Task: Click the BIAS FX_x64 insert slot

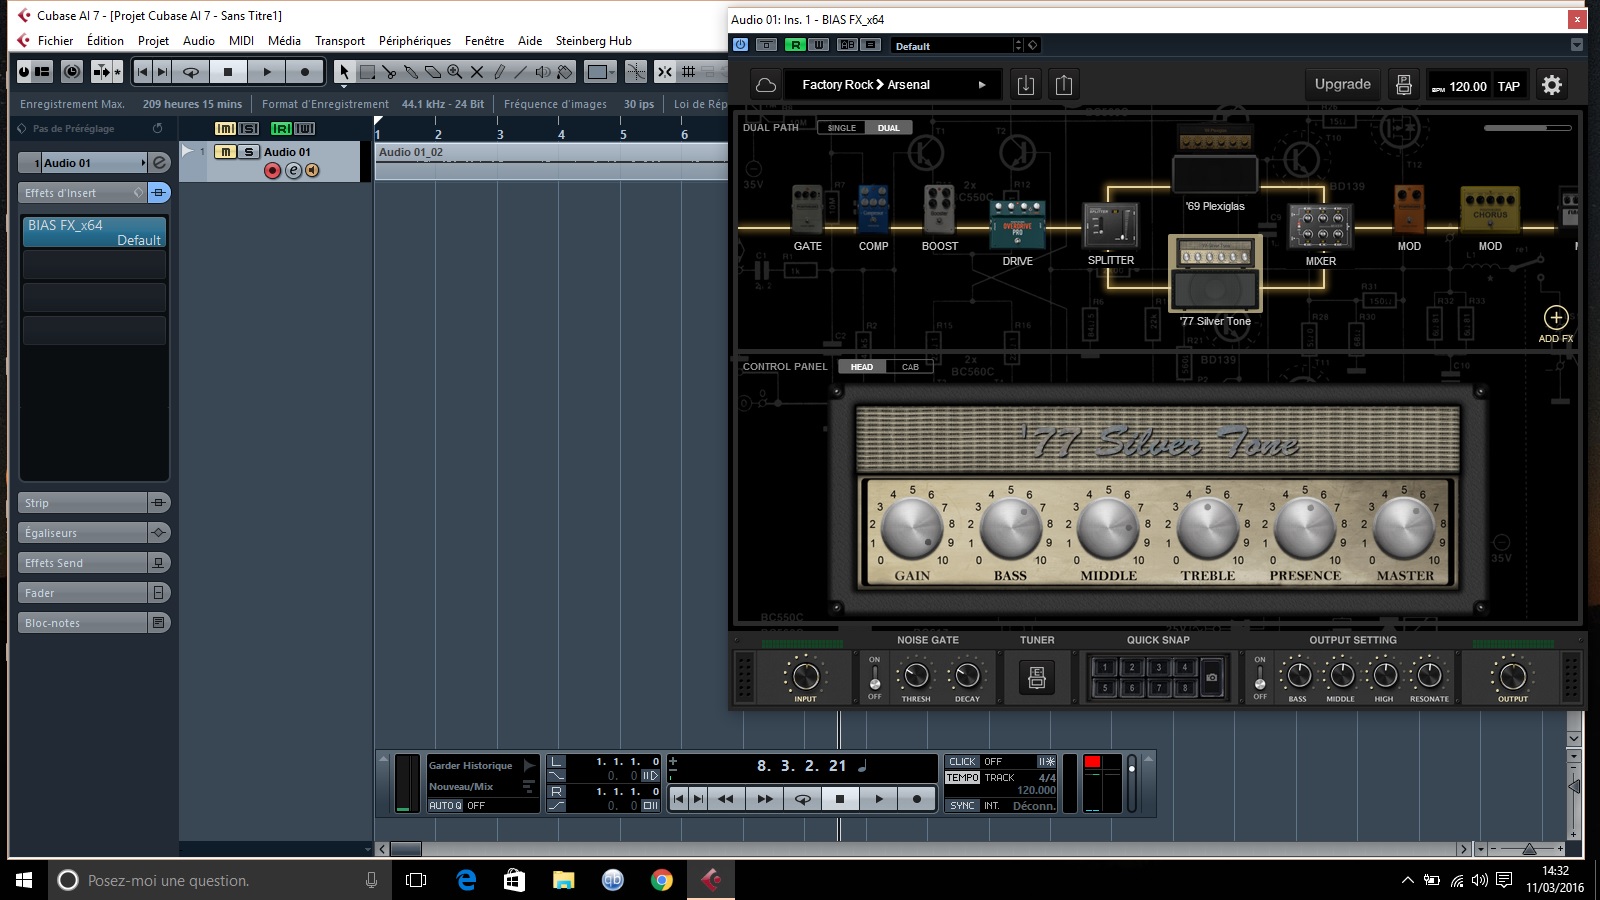Action: [x=94, y=232]
